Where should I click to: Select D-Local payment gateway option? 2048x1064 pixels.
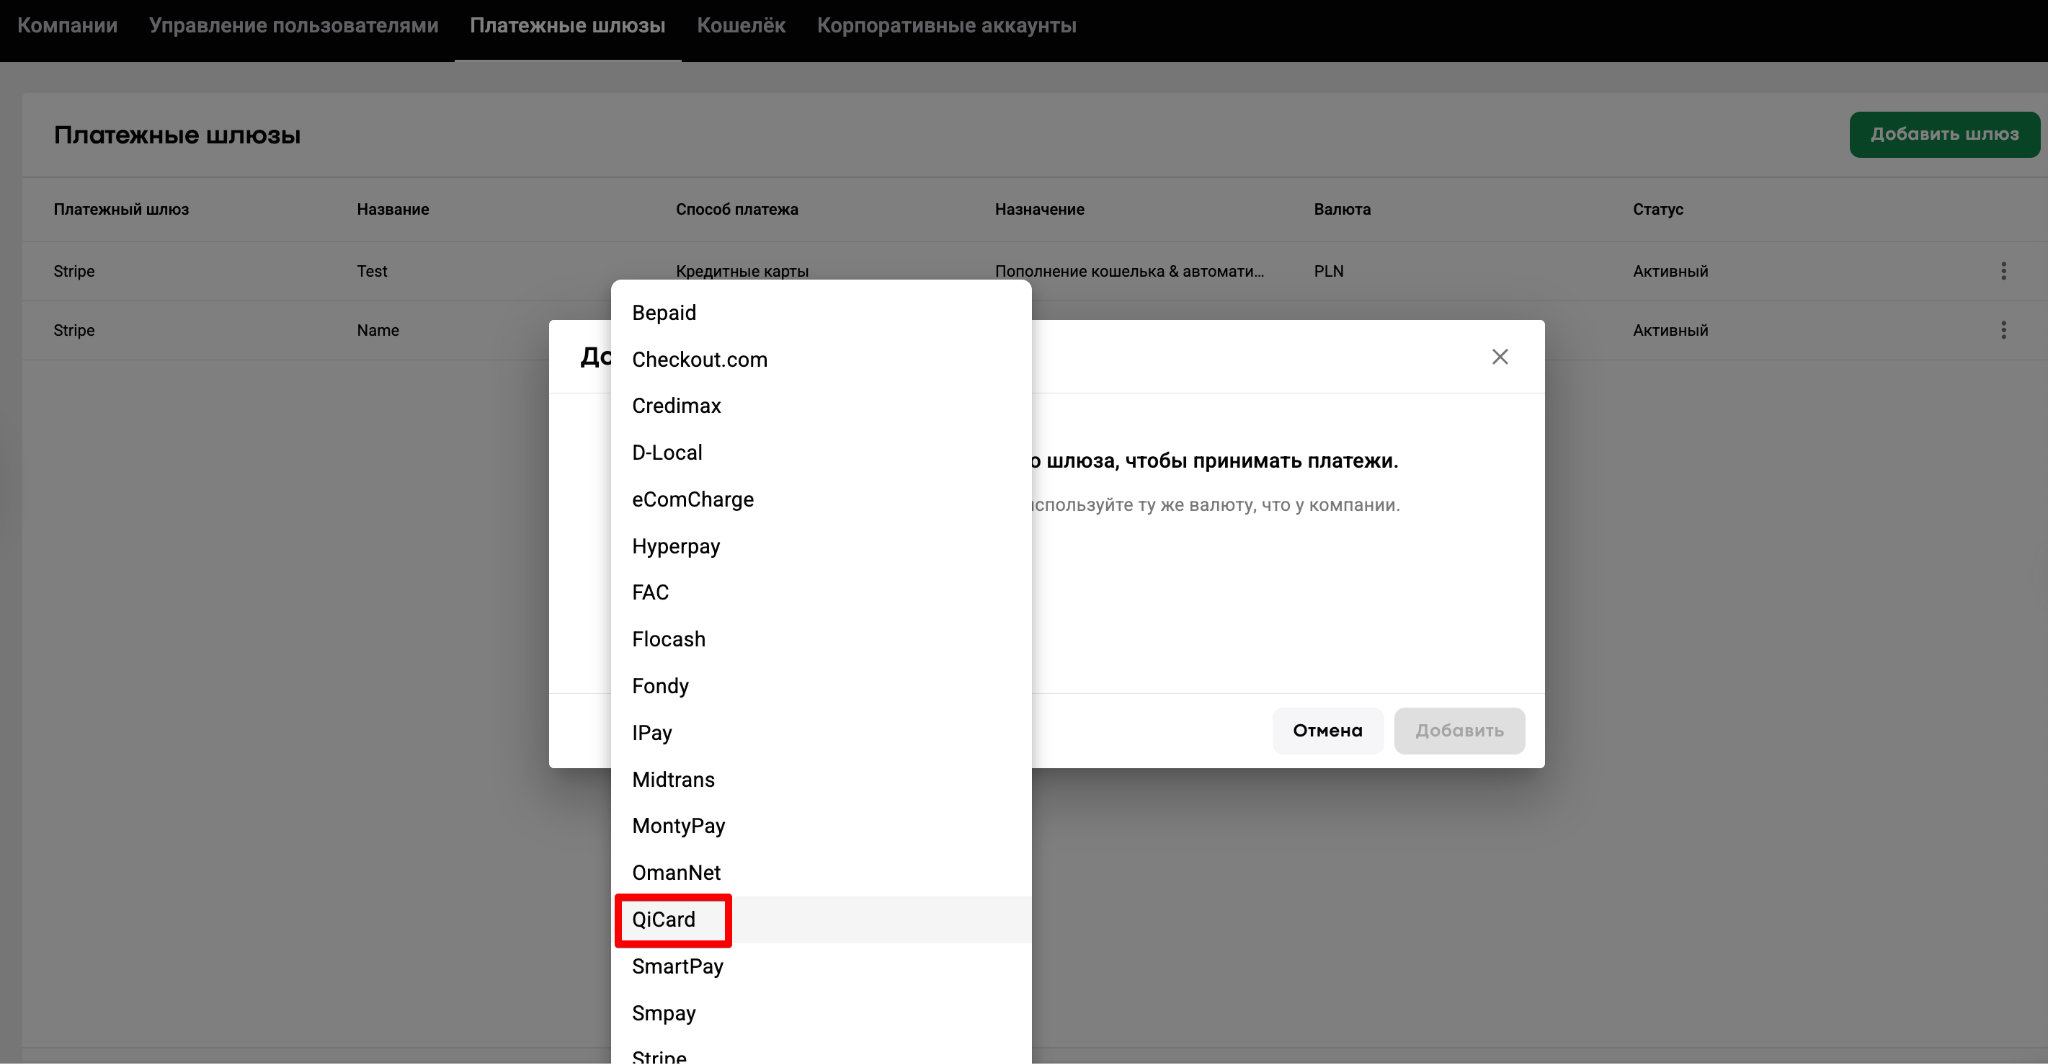(x=821, y=453)
